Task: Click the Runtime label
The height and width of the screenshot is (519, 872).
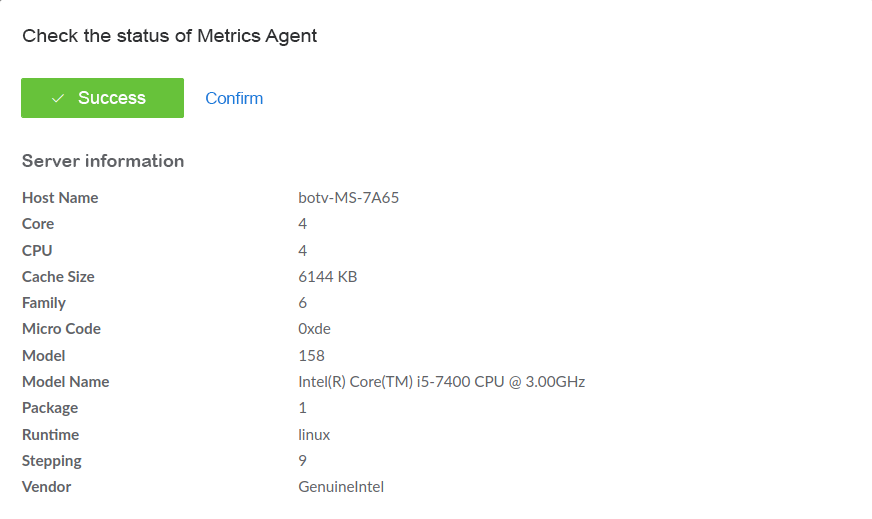Action: tap(51, 435)
